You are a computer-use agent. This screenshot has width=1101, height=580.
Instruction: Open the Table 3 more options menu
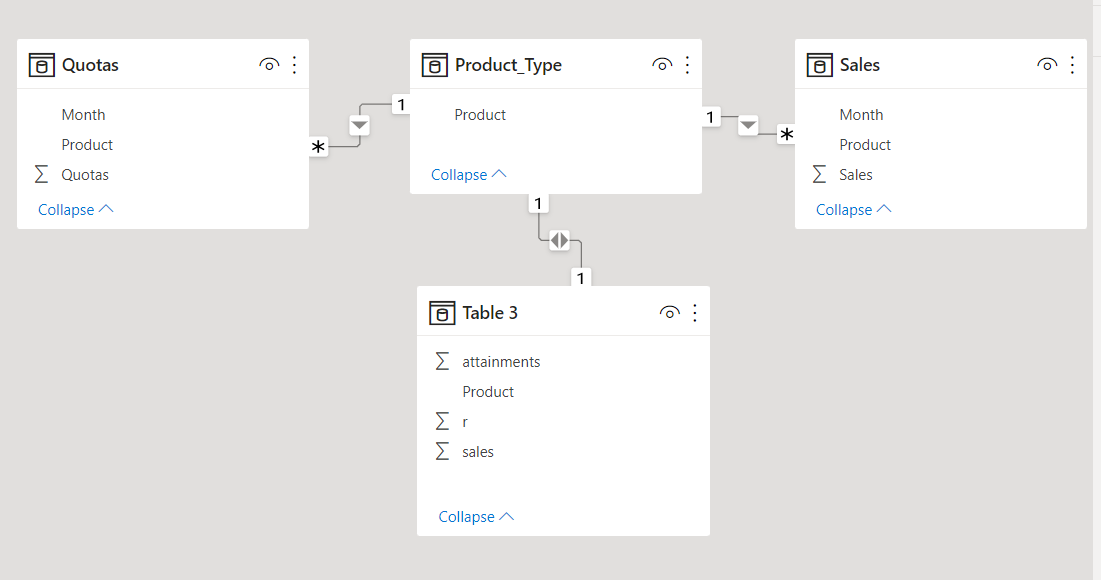(694, 312)
